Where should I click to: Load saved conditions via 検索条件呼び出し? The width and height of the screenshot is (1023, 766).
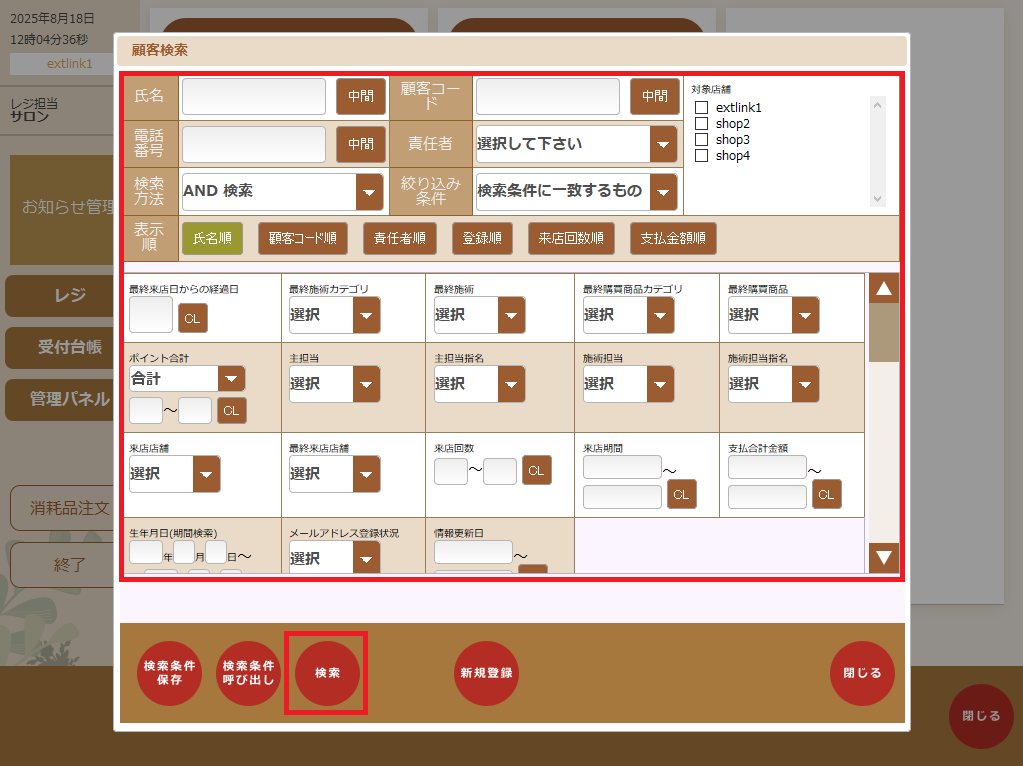[247, 673]
